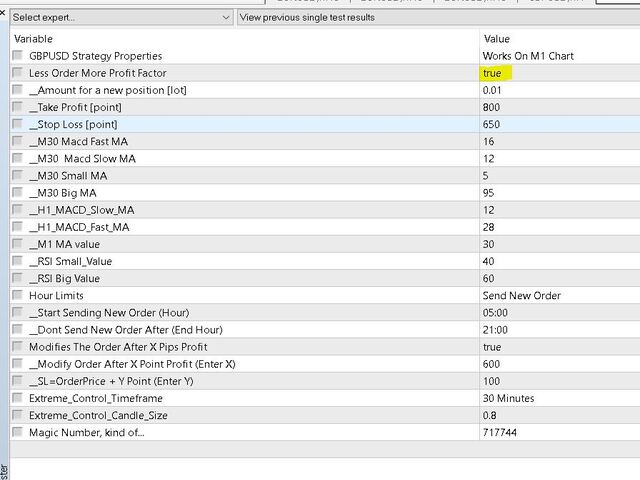Select the _M30 Macd Slow MA row label
This screenshot has height=480, width=640.
point(82,159)
